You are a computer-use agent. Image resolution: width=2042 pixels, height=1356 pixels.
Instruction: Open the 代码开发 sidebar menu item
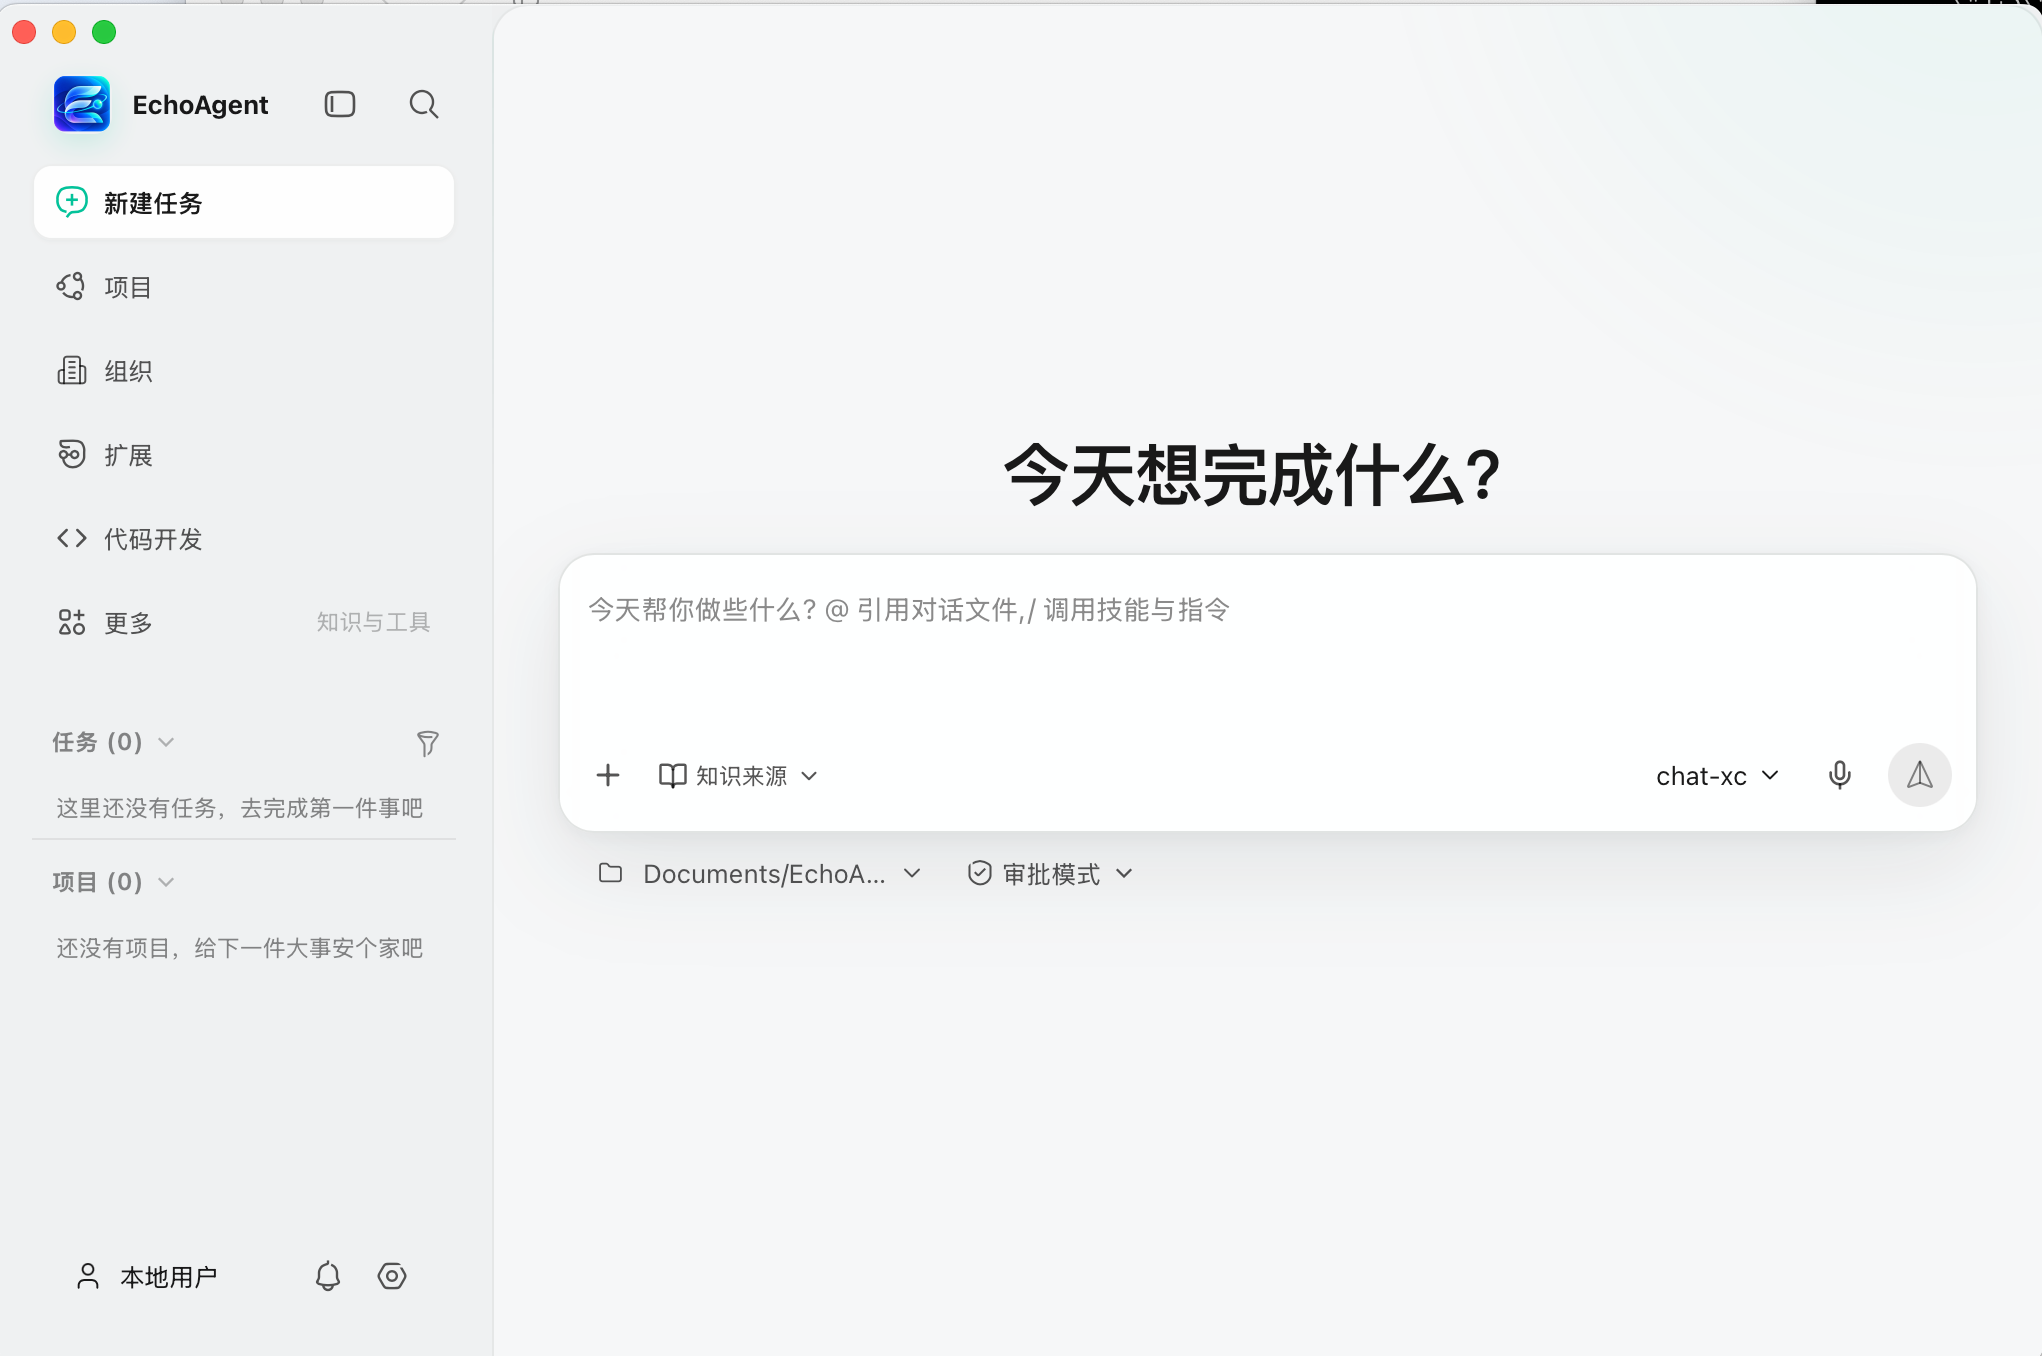[x=244, y=539]
